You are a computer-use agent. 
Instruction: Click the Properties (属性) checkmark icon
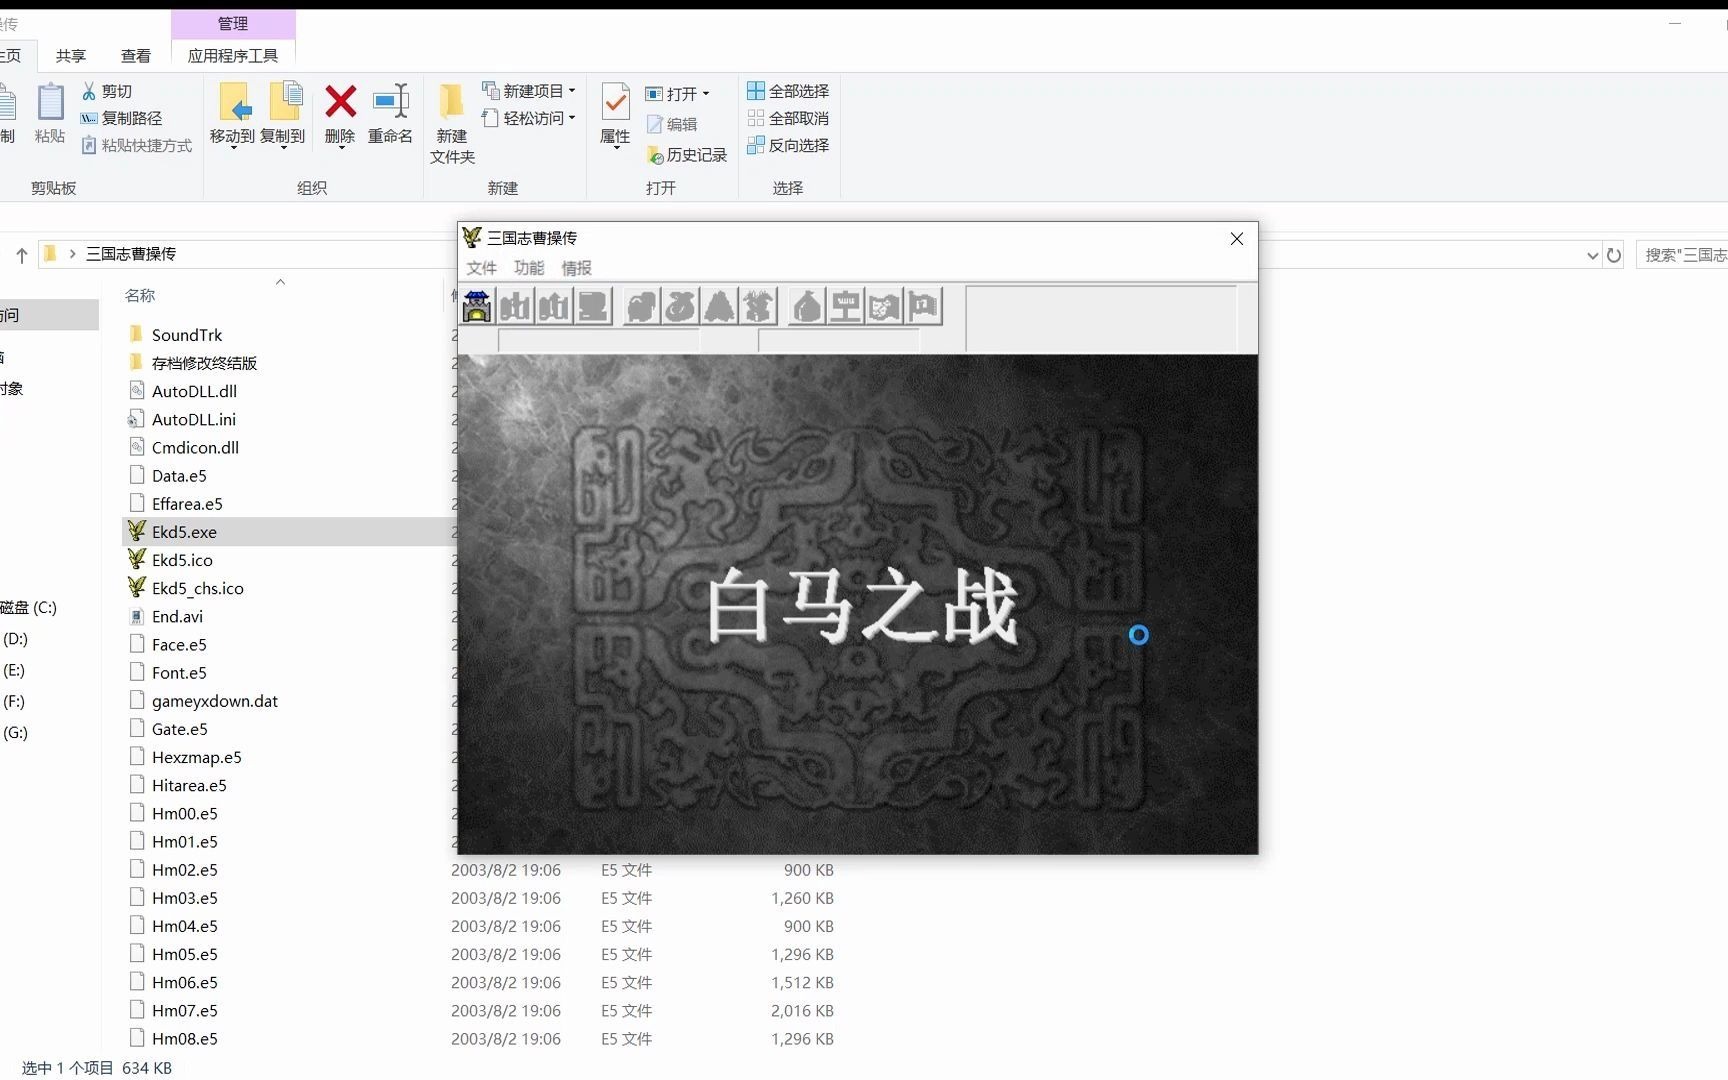pyautogui.click(x=615, y=102)
